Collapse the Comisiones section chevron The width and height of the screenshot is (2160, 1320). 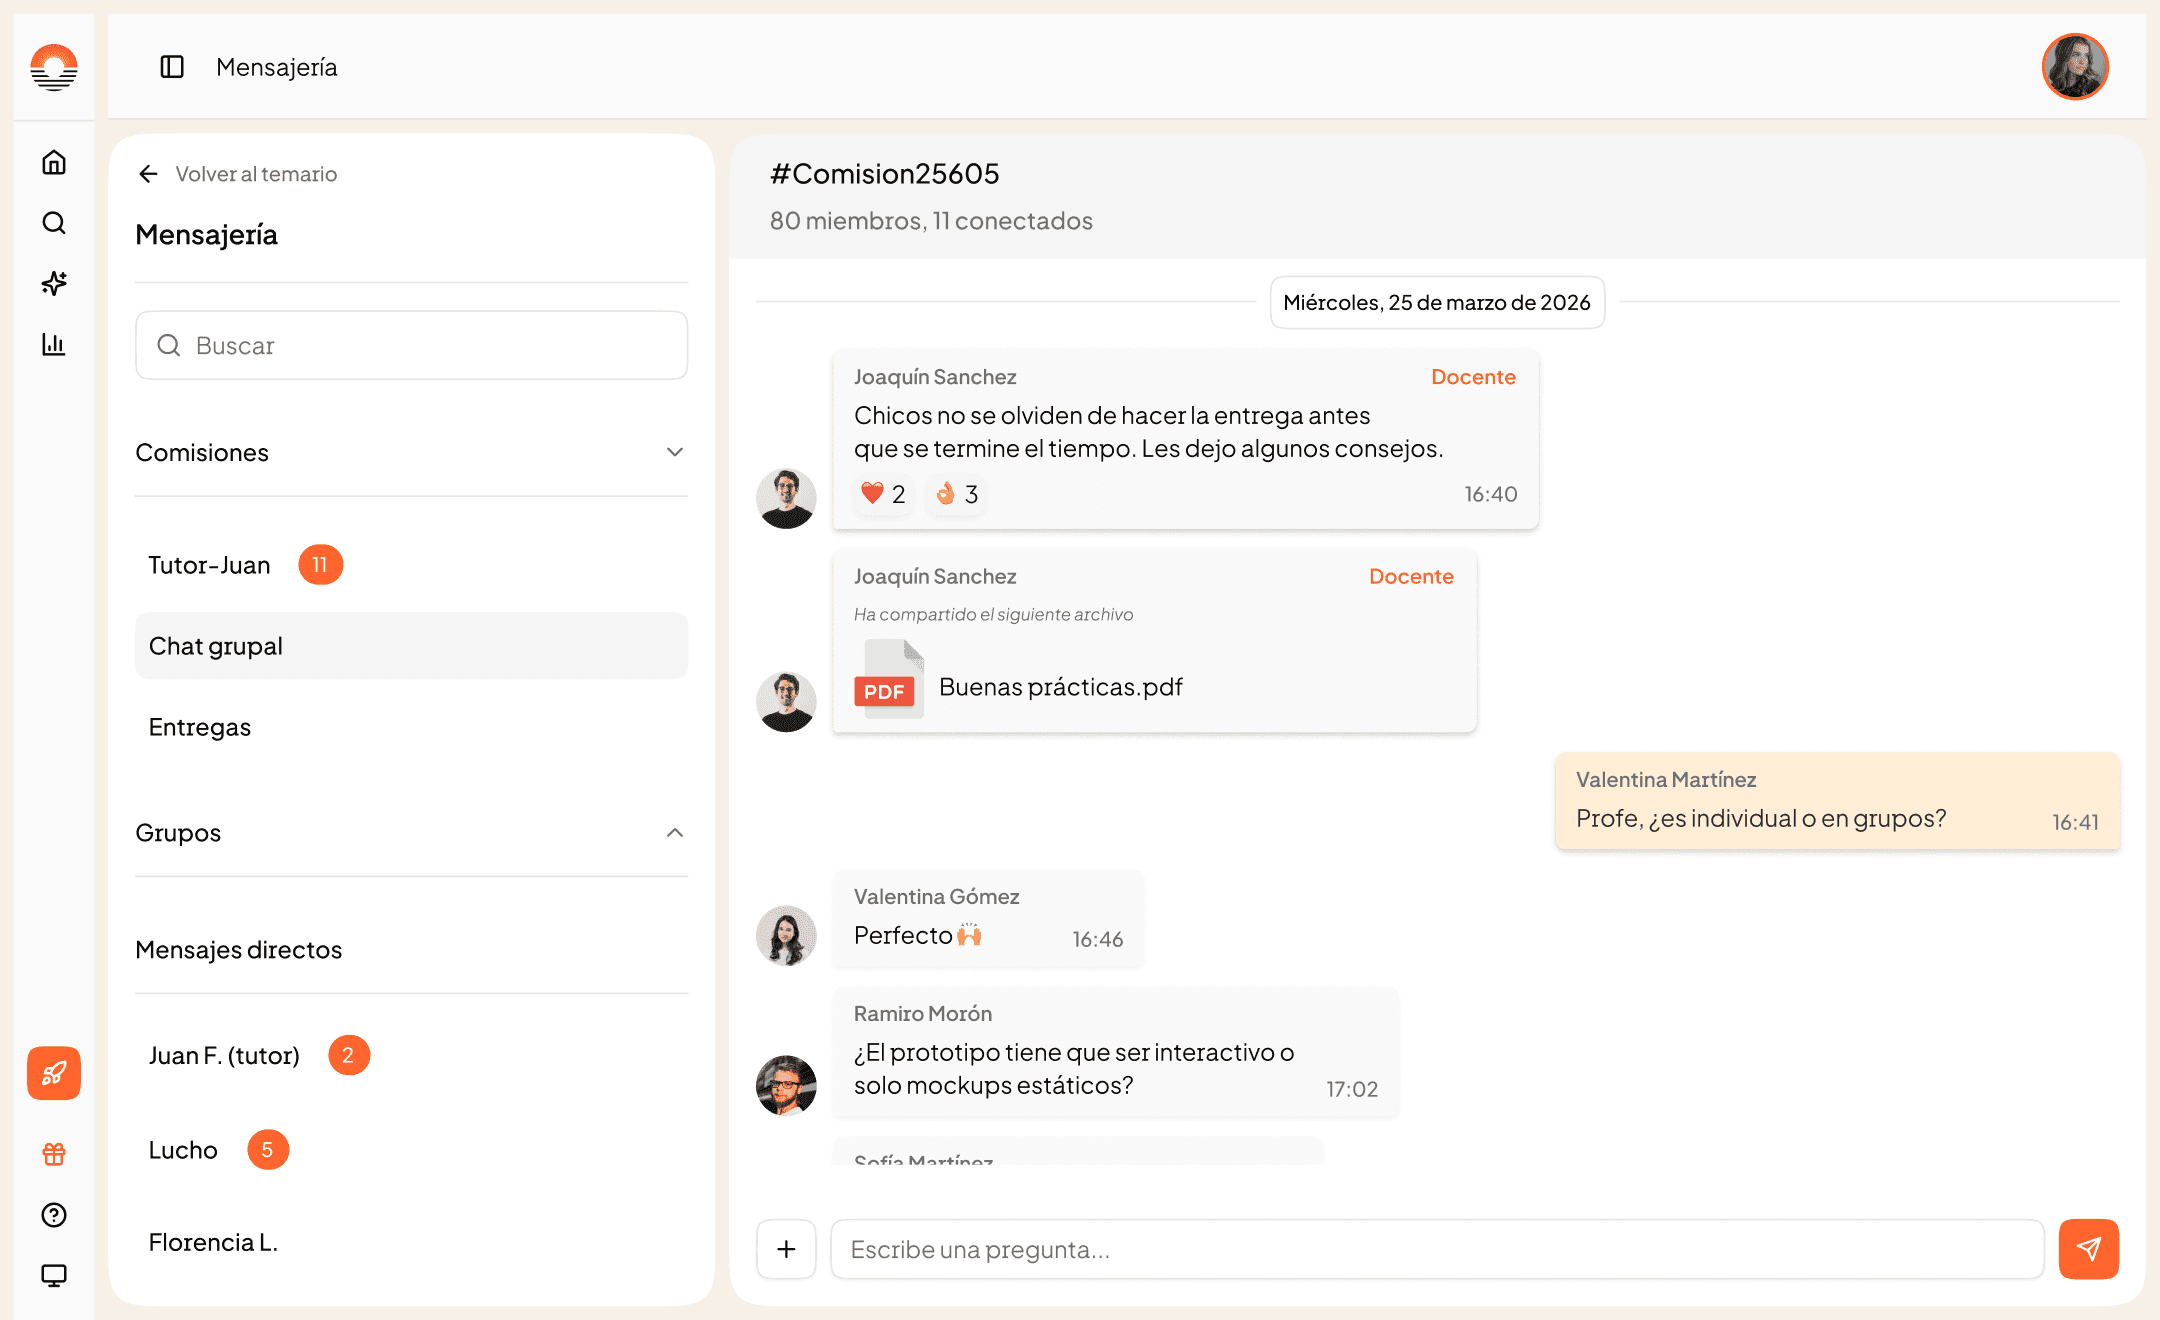pos(675,452)
